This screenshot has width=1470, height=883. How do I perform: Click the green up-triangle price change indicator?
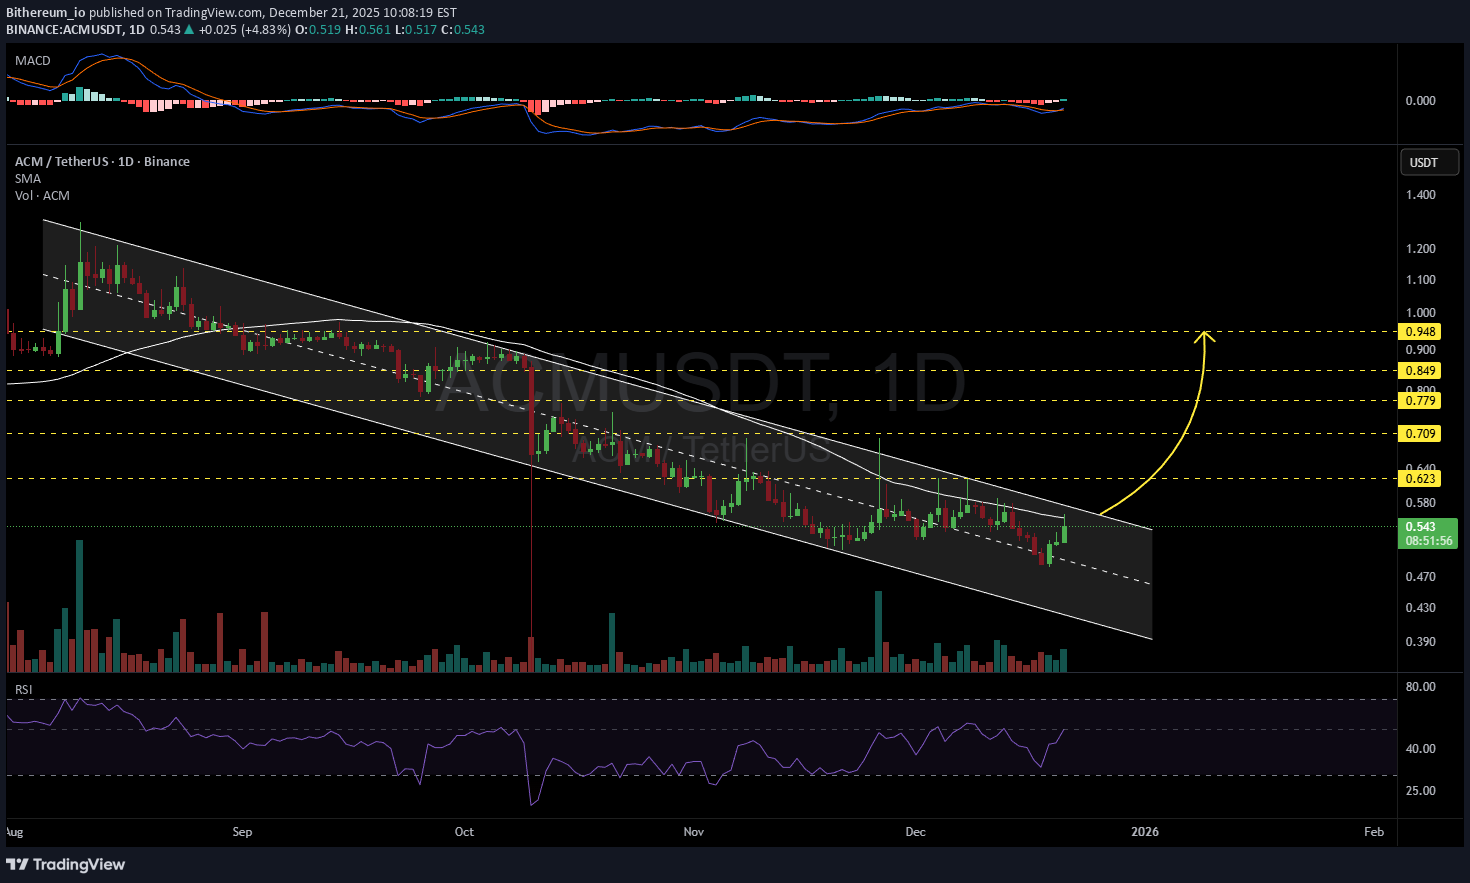tap(189, 30)
